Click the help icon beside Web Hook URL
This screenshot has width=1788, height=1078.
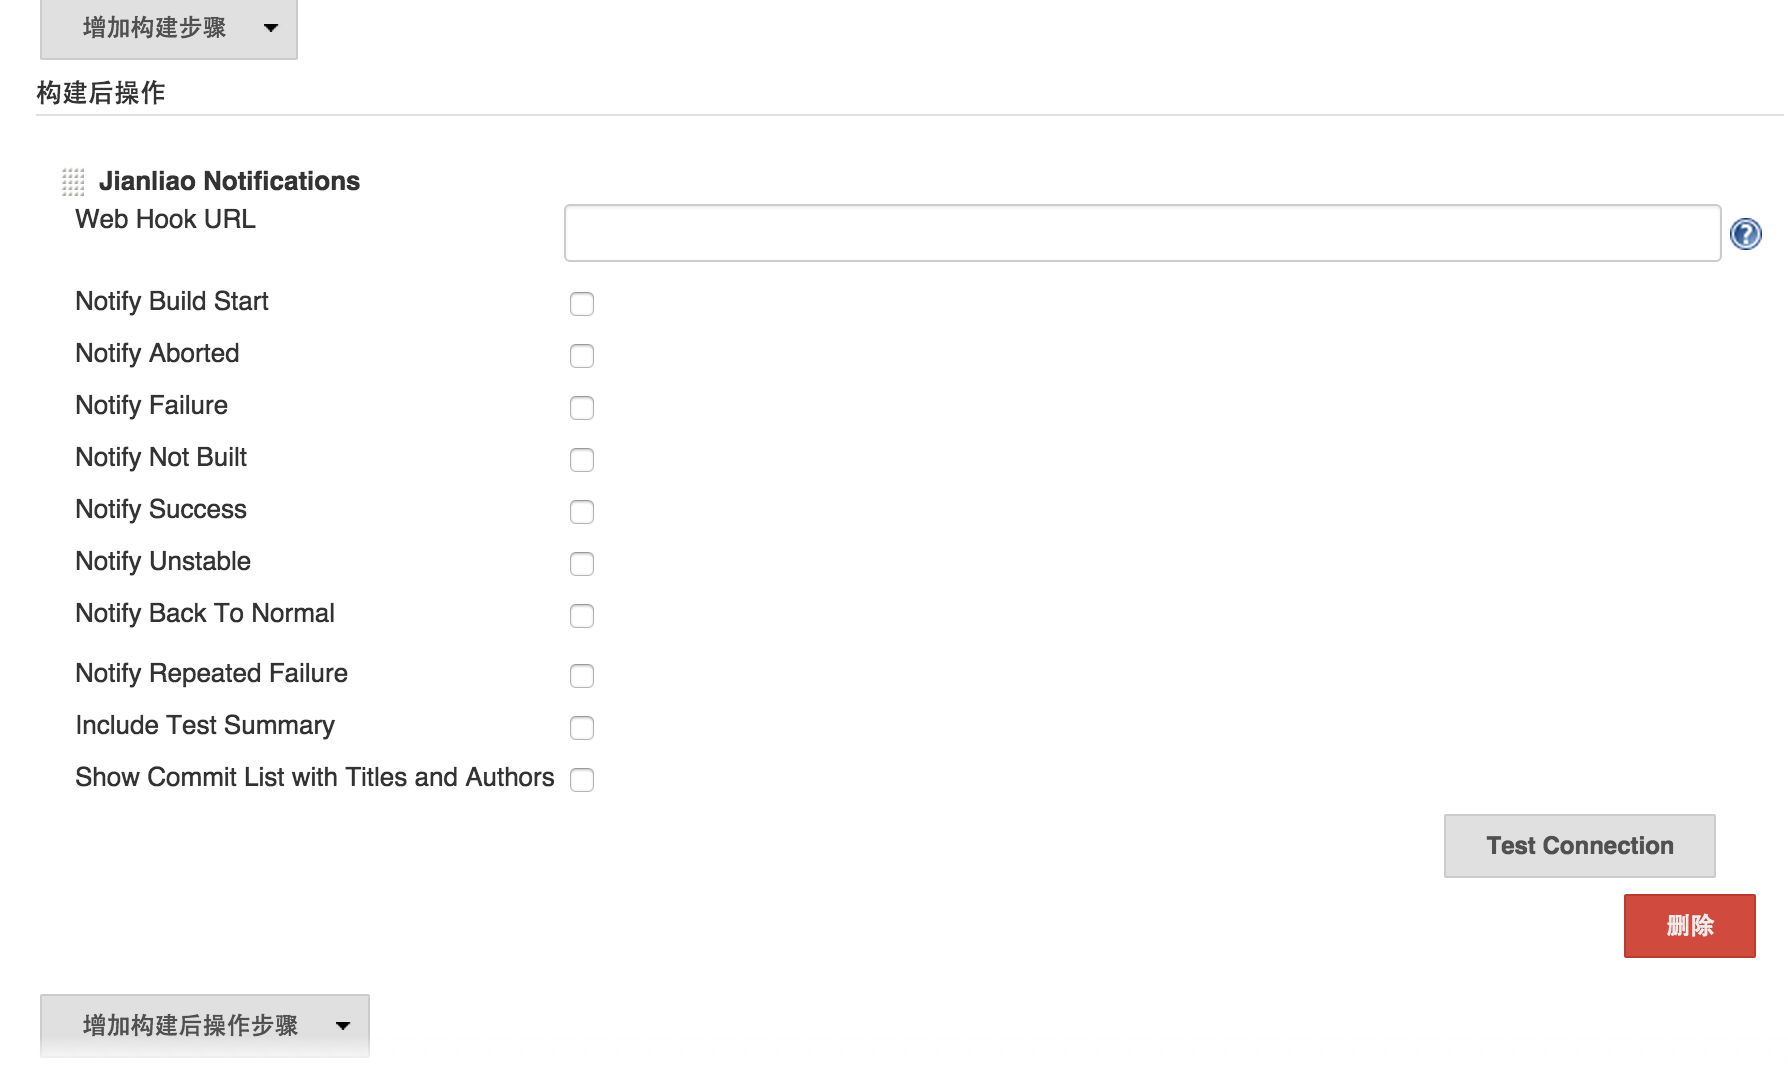click(1745, 234)
